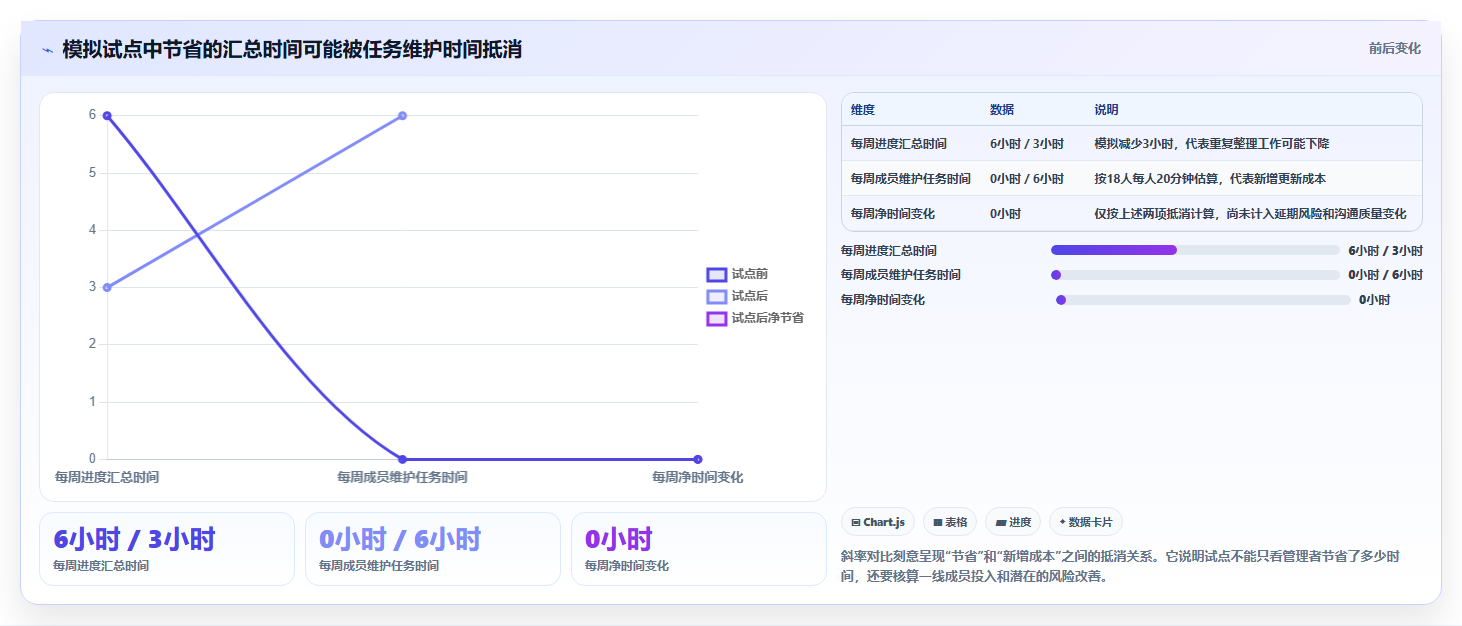Click the icon in the 表格 chip
The width and height of the screenshot is (1462, 626).
(938, 522)
